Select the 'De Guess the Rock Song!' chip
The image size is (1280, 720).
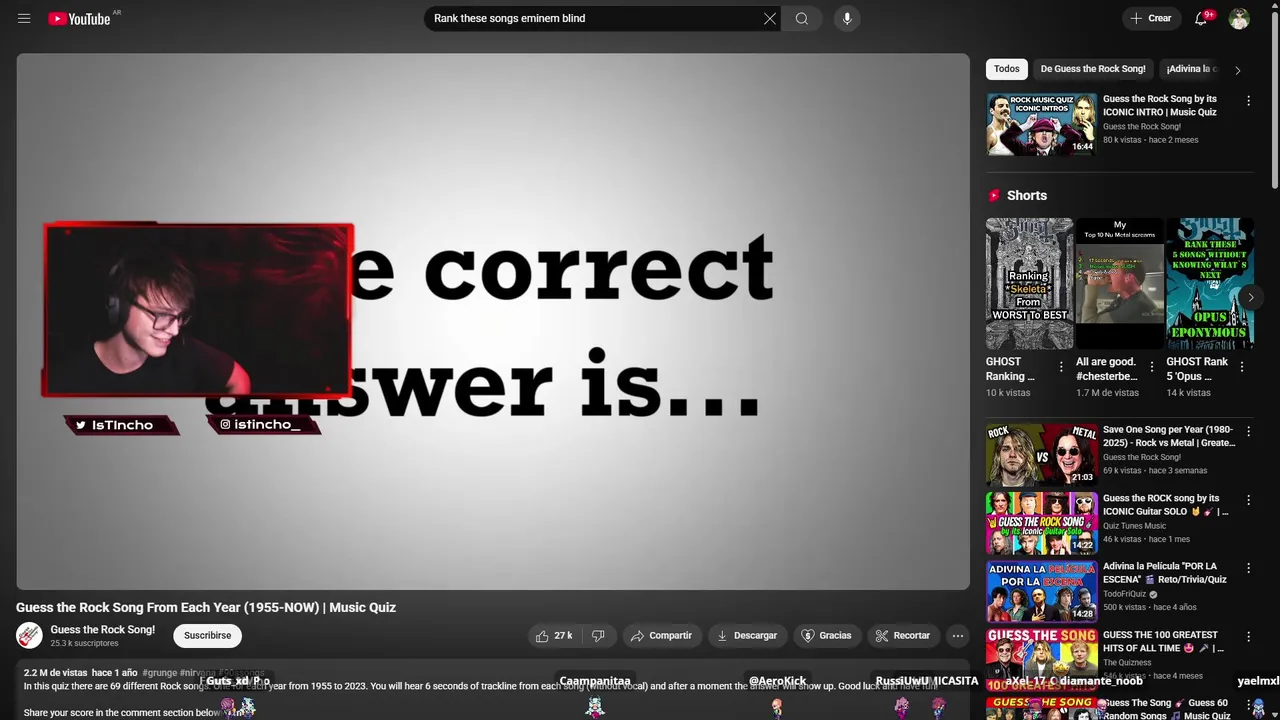coord(1093,69)
